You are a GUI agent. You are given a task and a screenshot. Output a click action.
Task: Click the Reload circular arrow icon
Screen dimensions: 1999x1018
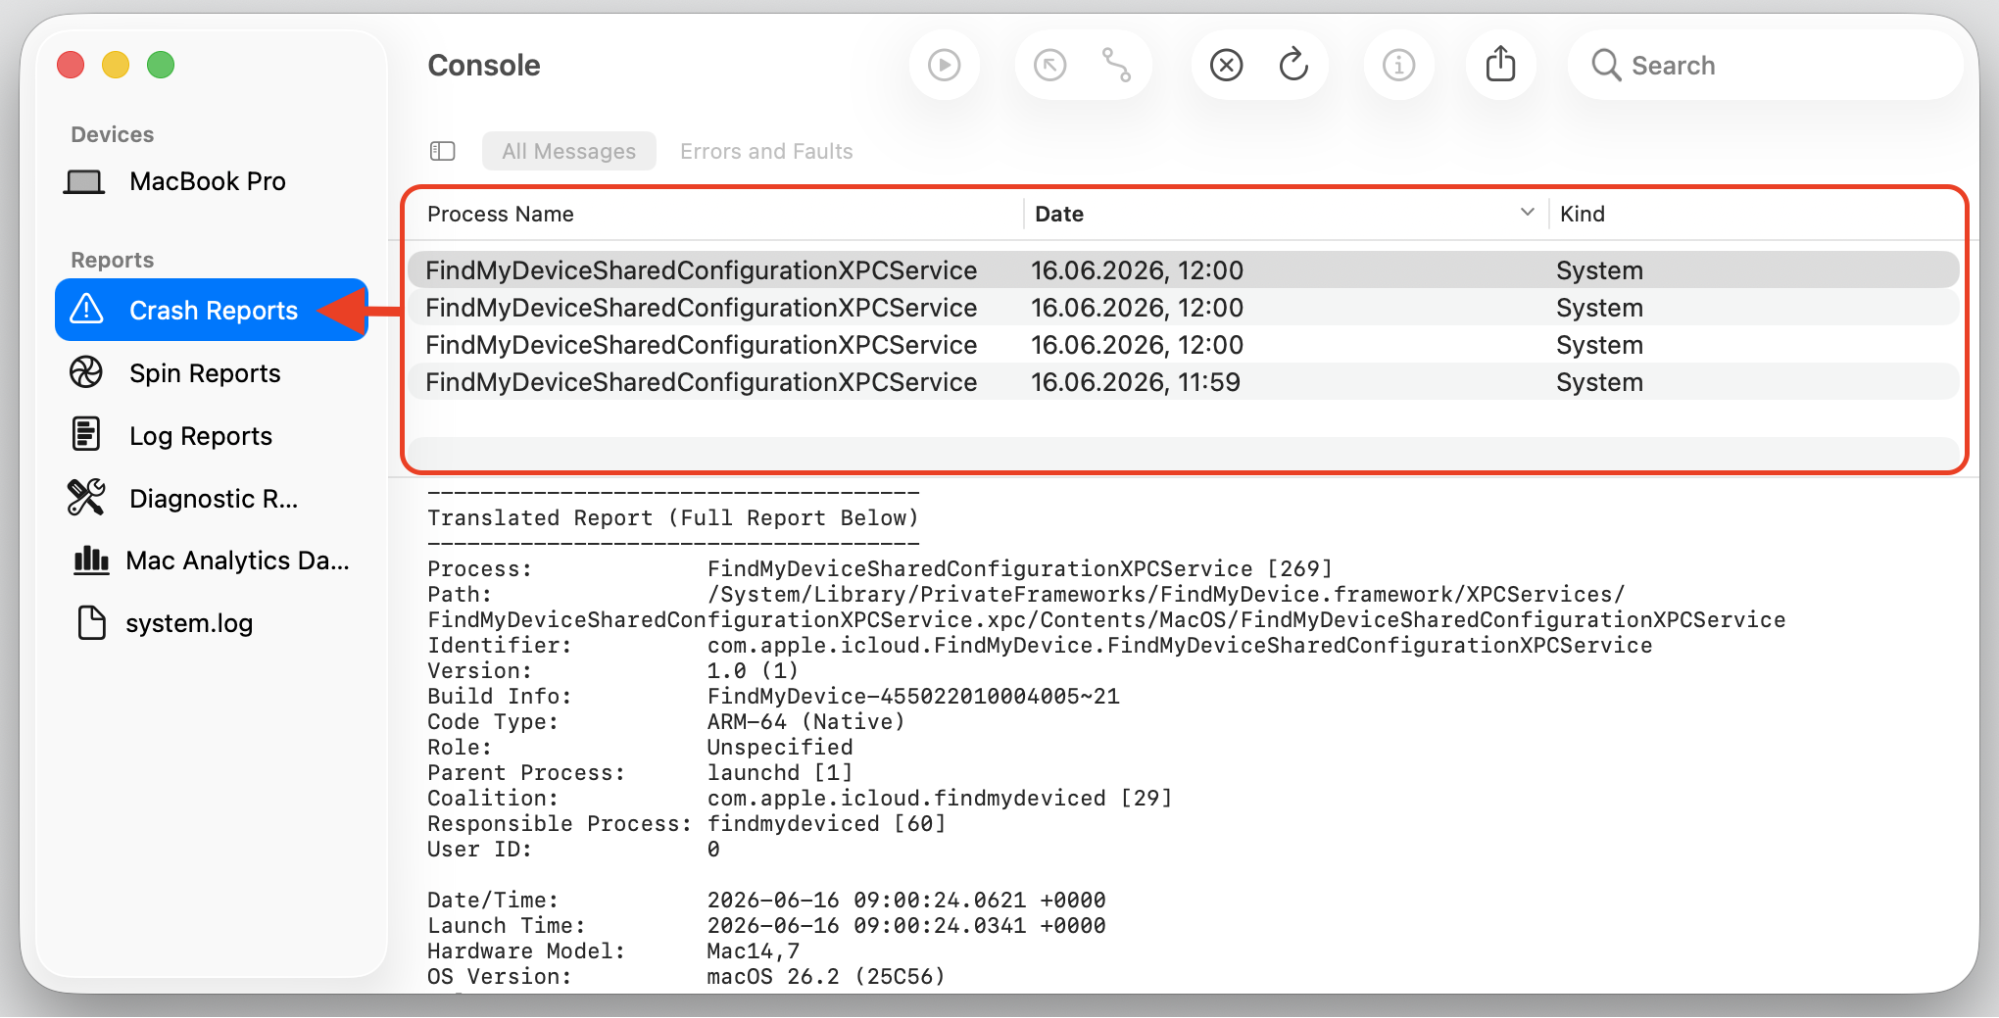pyautogui.click(x=1294, y=65)
